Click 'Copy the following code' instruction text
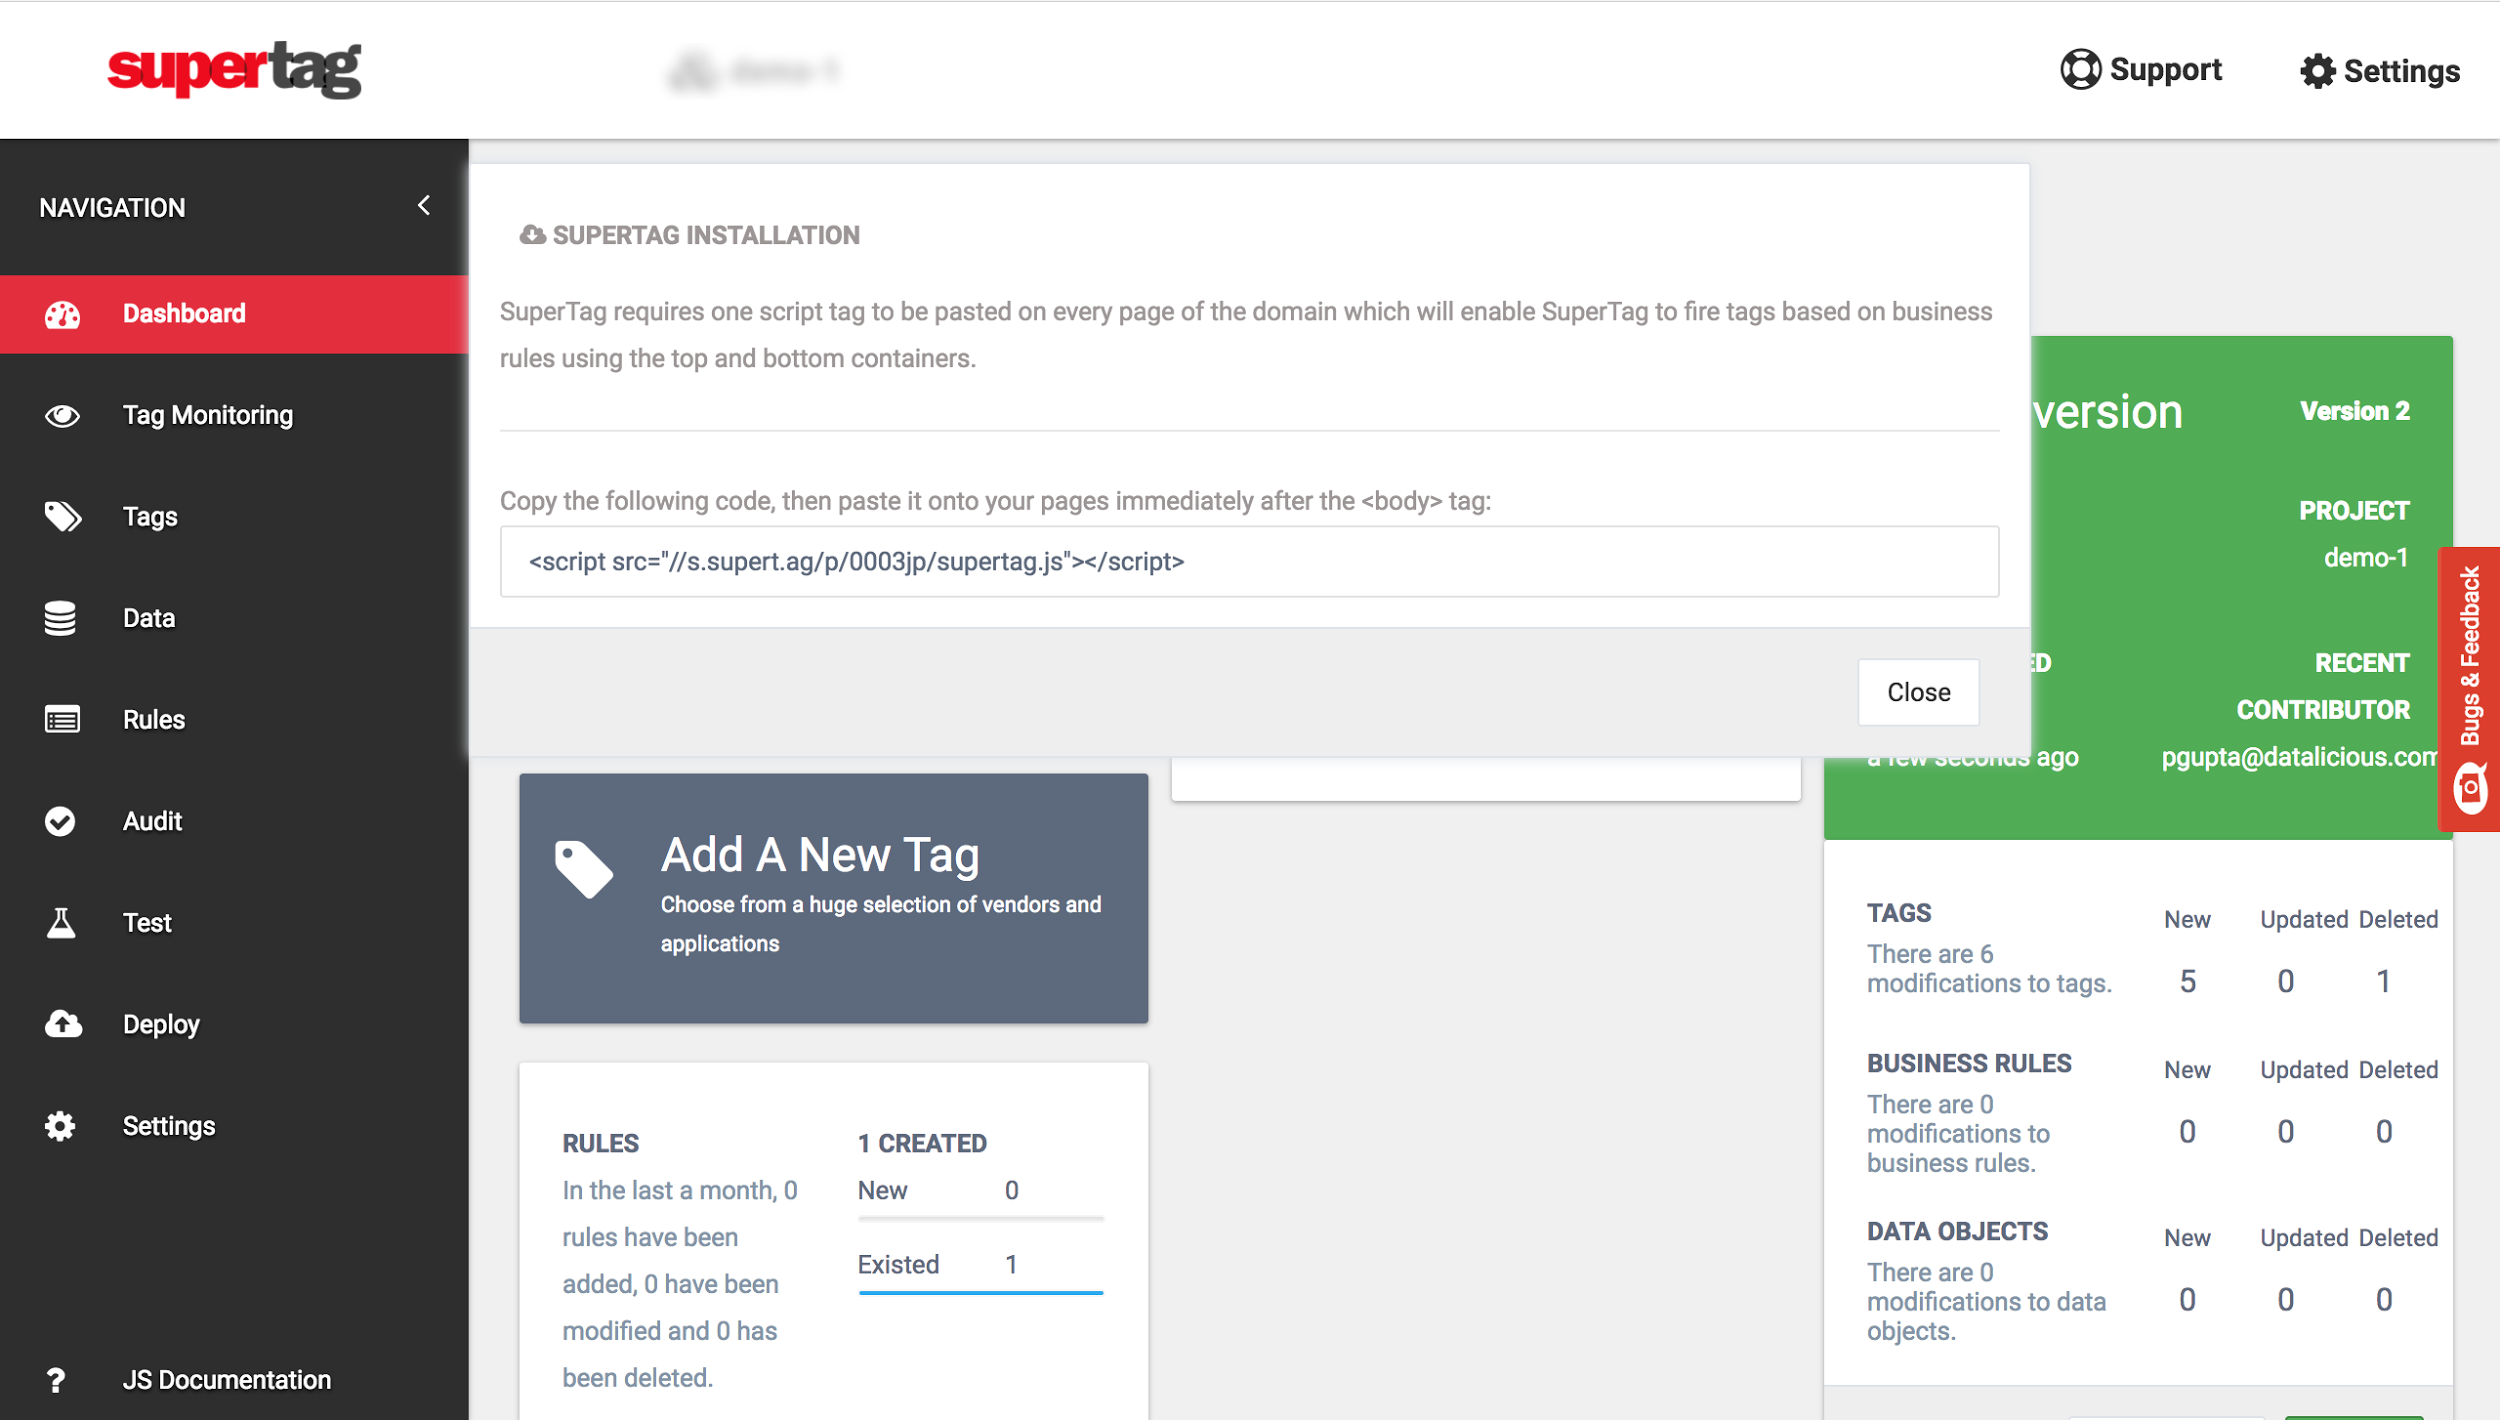This screenshot has height=1420, width=2500. click(x=995, y=501)
